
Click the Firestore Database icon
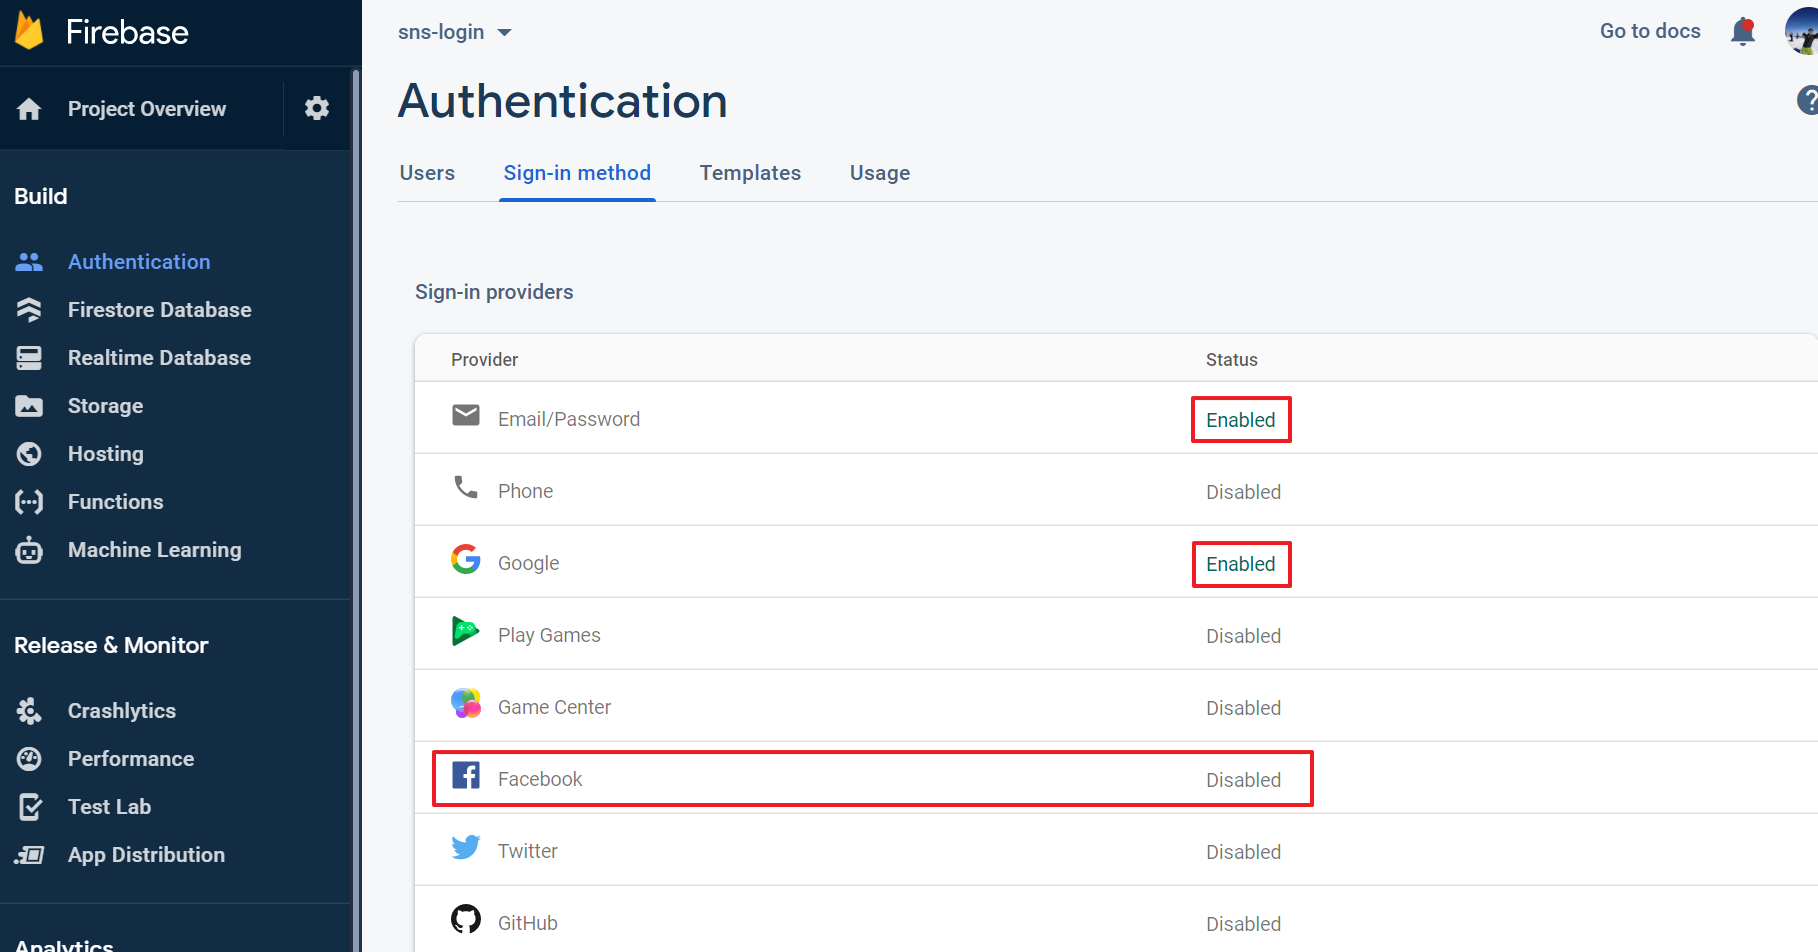coord(29,310)
